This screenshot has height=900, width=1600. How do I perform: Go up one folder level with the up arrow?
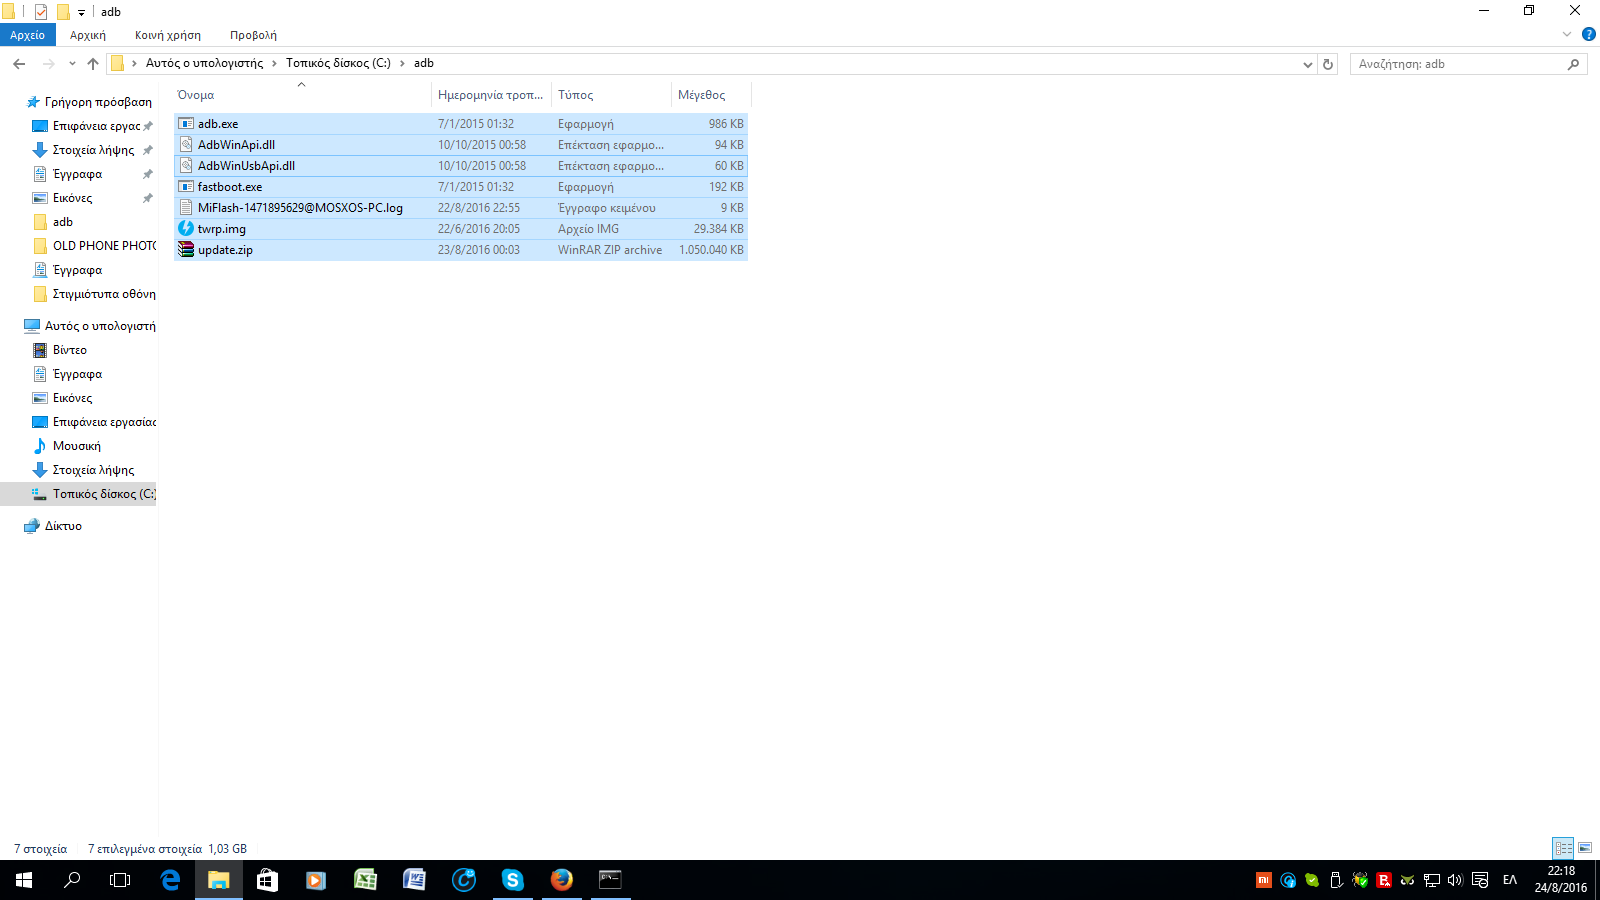point(93,64)
